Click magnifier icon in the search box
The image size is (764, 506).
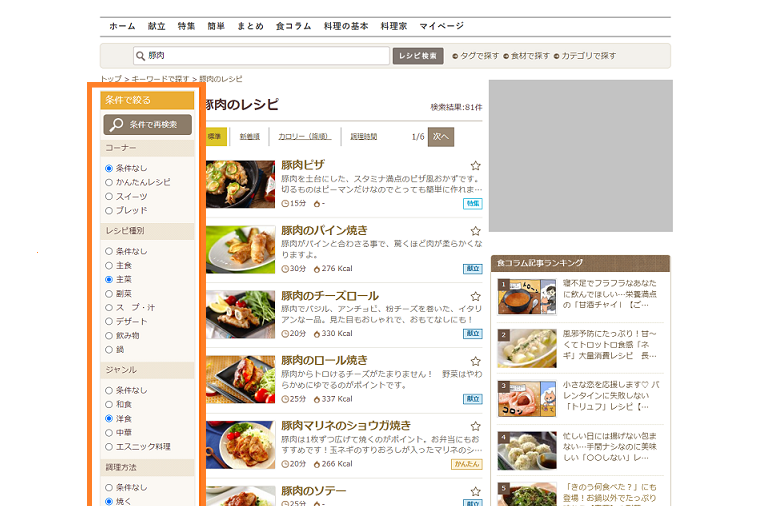(x=141, y=56)
